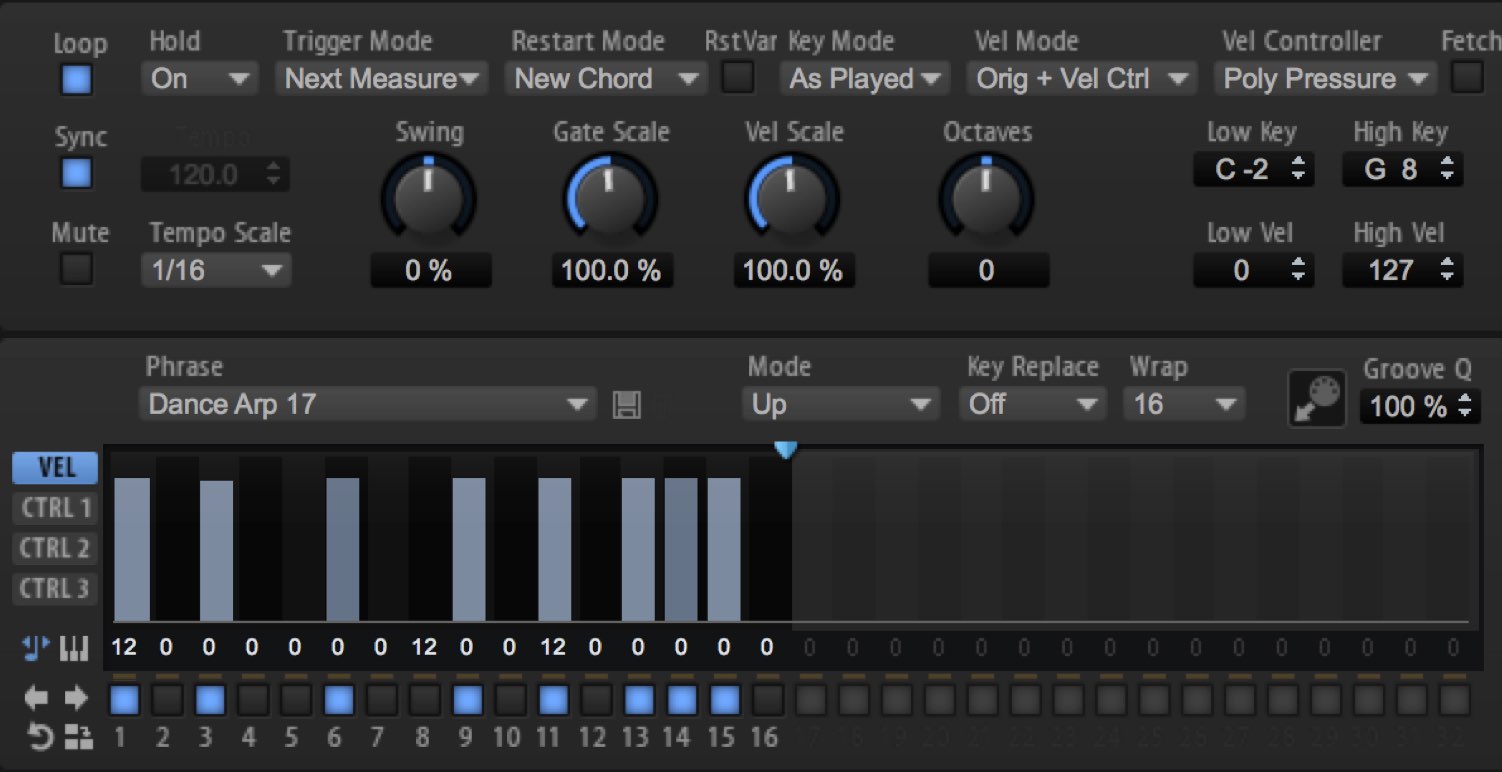Show the key values keyboard icon
The image size is (1502, 772).
75,650
